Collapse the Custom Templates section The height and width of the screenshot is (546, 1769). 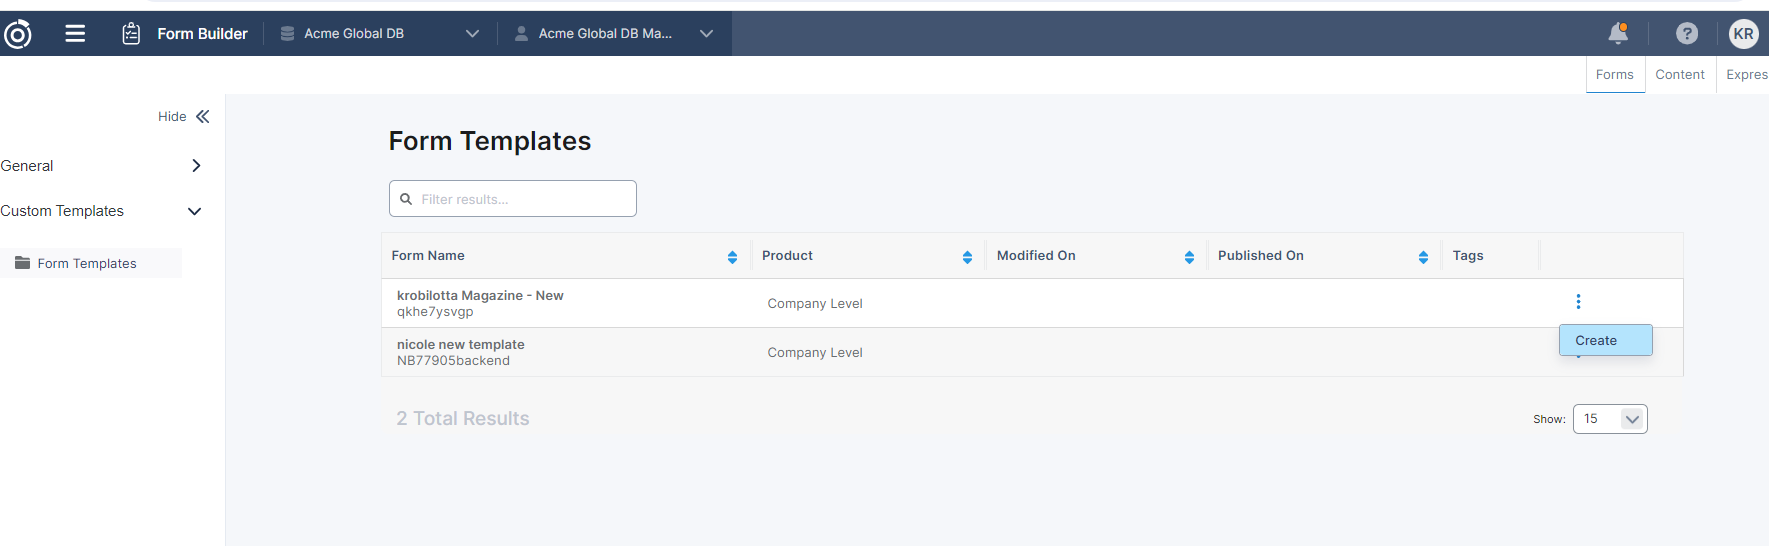[195, 211]
